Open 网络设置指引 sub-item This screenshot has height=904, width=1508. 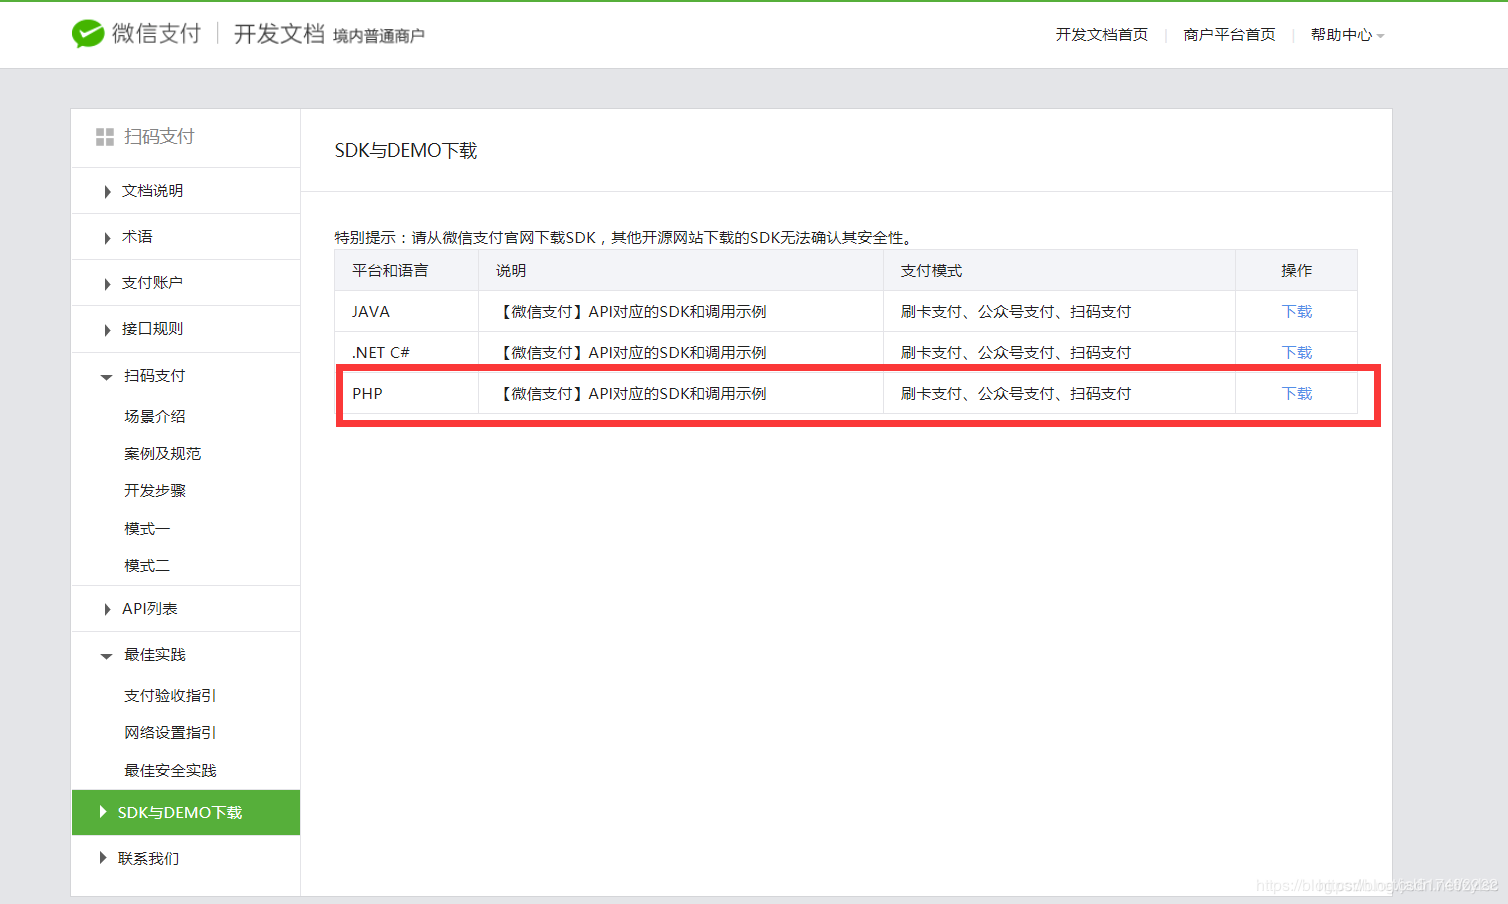click(170, 732)
